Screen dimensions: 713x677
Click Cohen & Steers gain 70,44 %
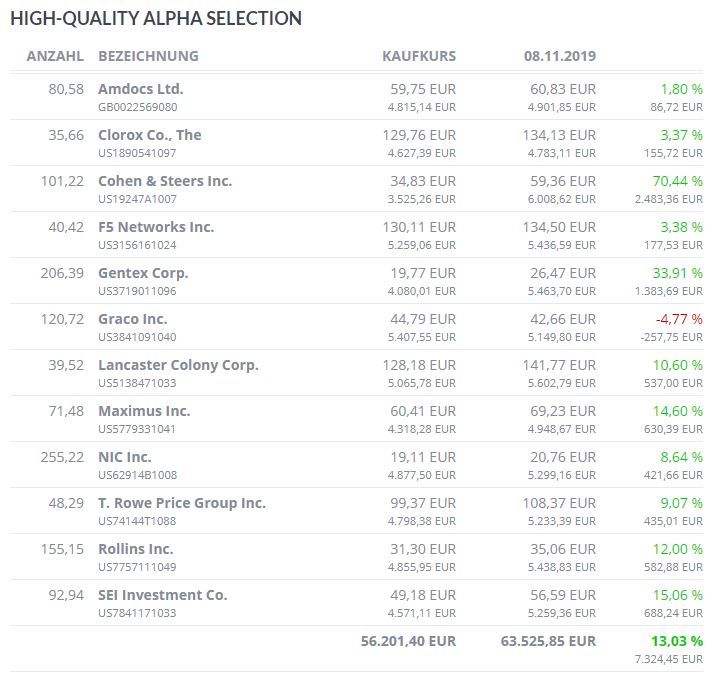pos(678,181)
